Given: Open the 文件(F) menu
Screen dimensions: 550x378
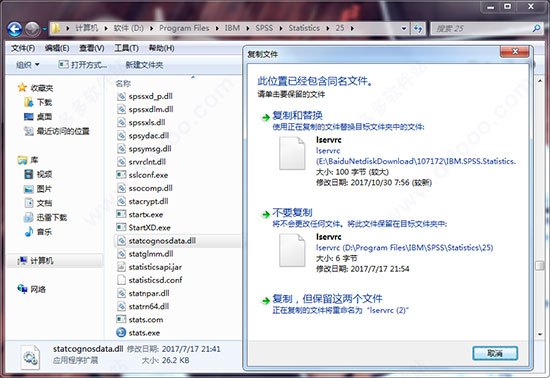Looking at the screenshot, I should [23, 48].
